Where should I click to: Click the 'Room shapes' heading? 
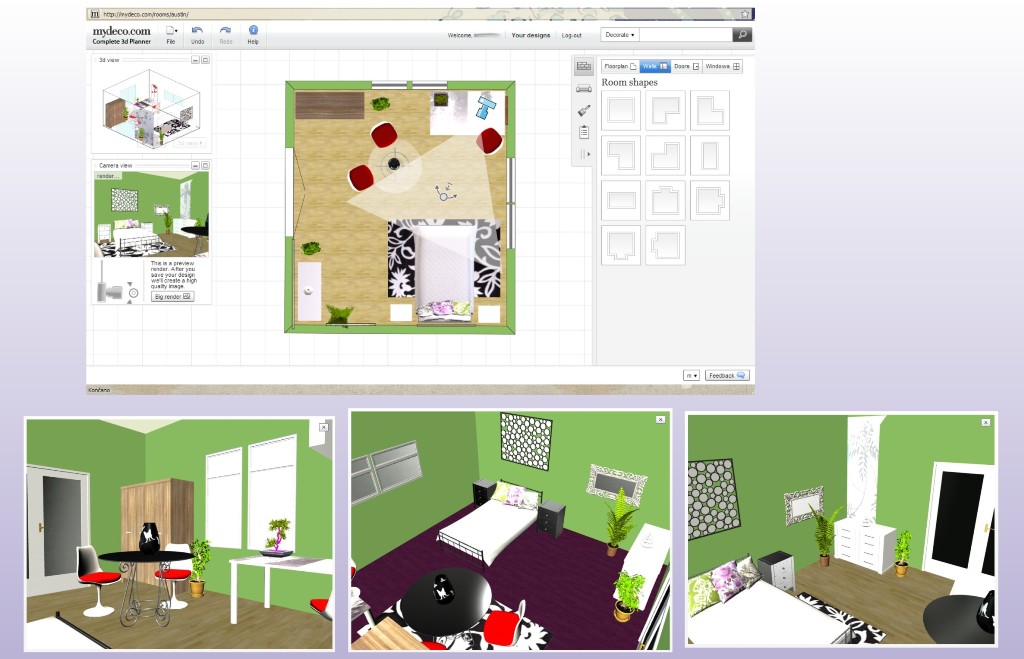630,82
